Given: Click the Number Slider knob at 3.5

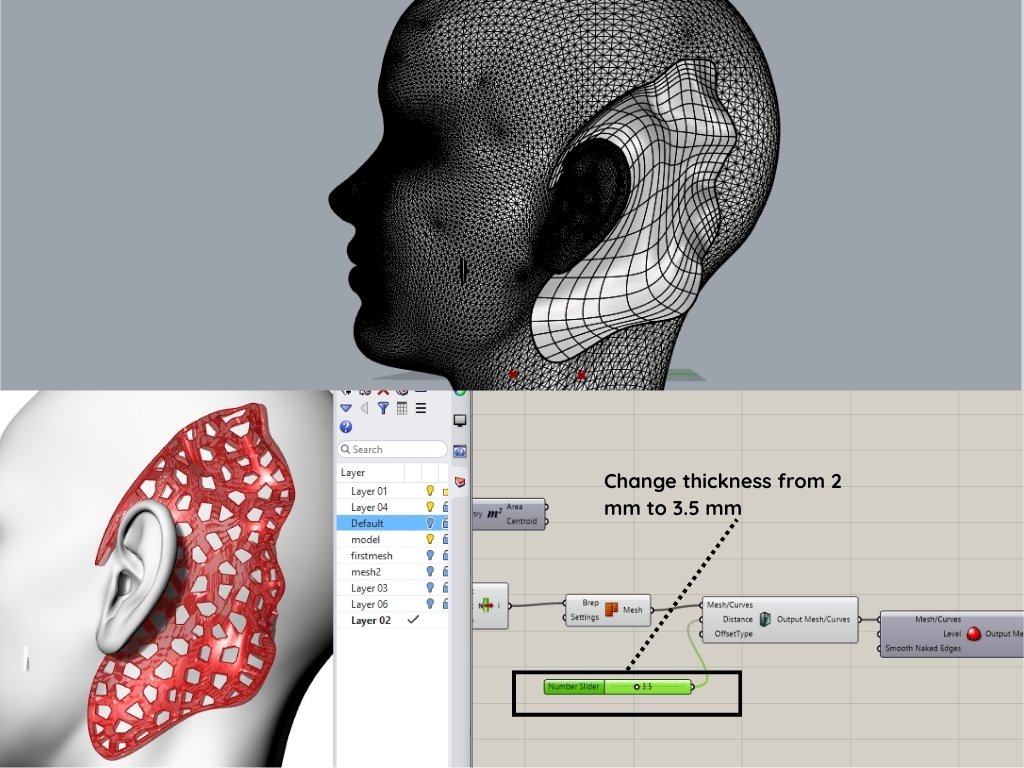Looking at the screenshot, I should coord(637,687).
